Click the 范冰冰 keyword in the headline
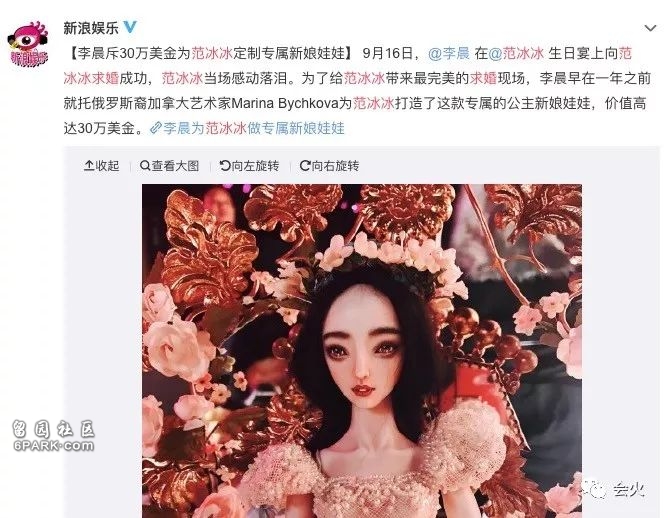This screenshot has width=666, height=518. (x=212, y=53)
